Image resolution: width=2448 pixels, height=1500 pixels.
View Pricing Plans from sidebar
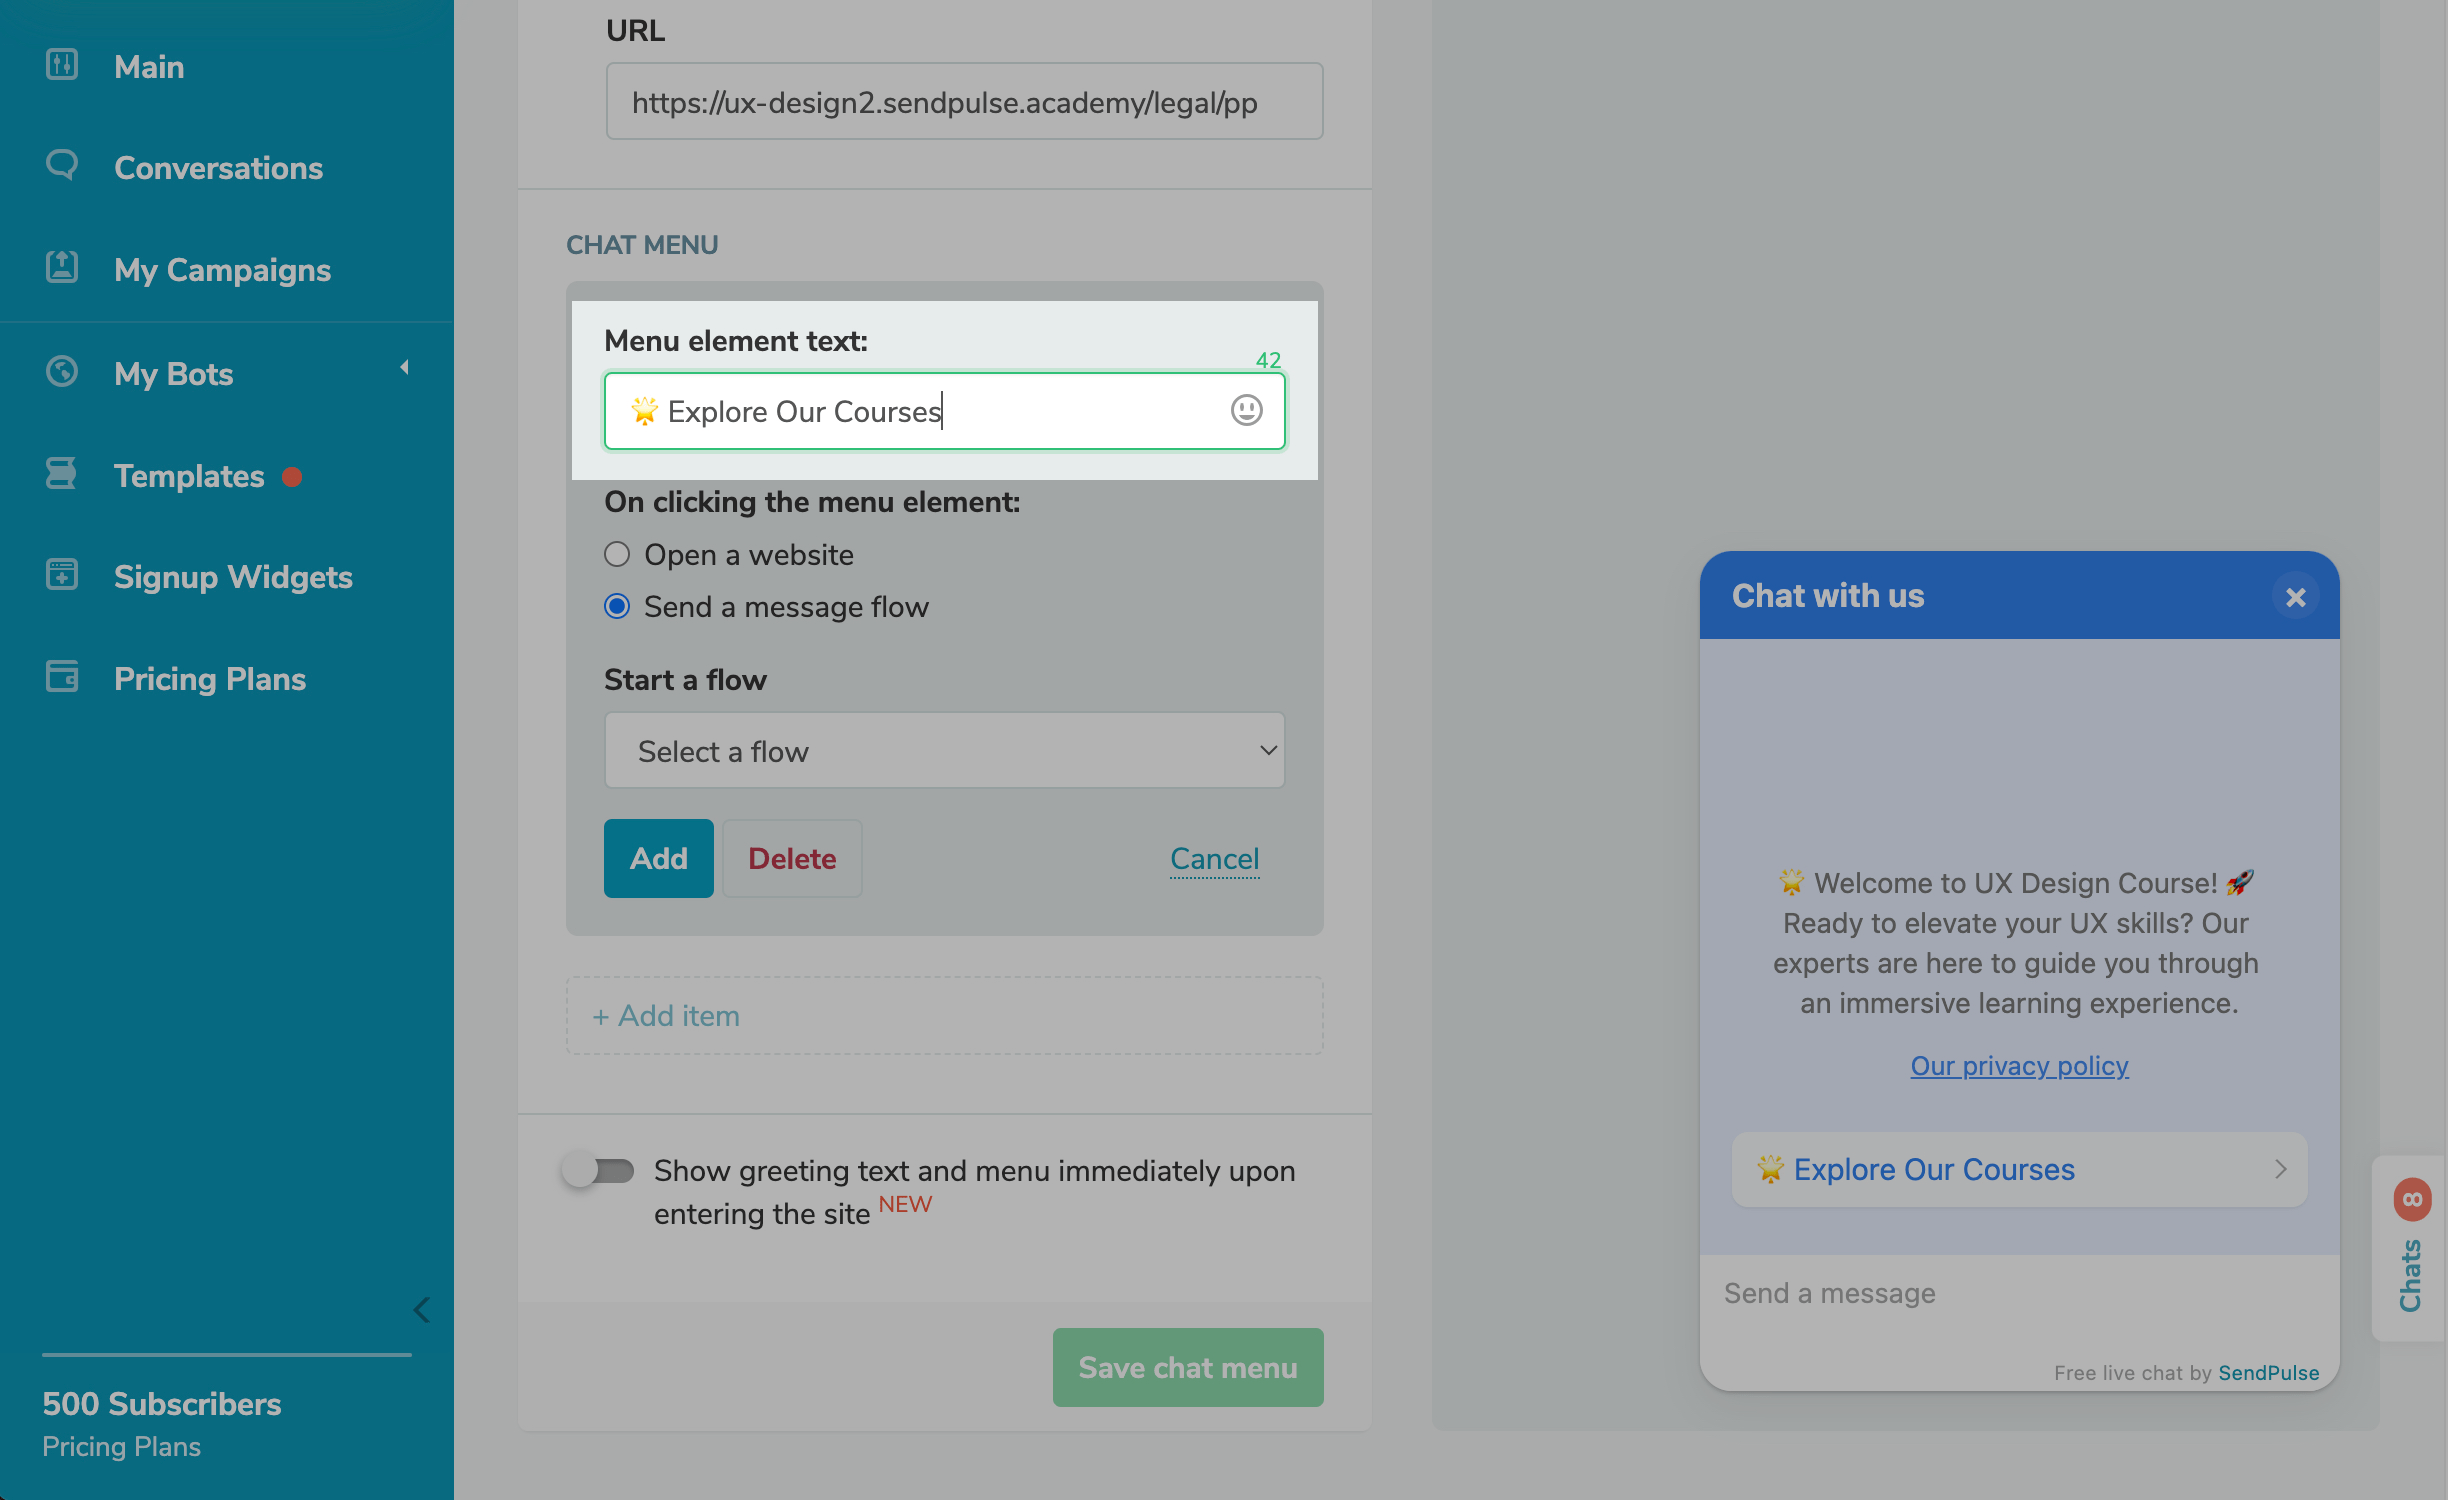(x=209, y=679)
